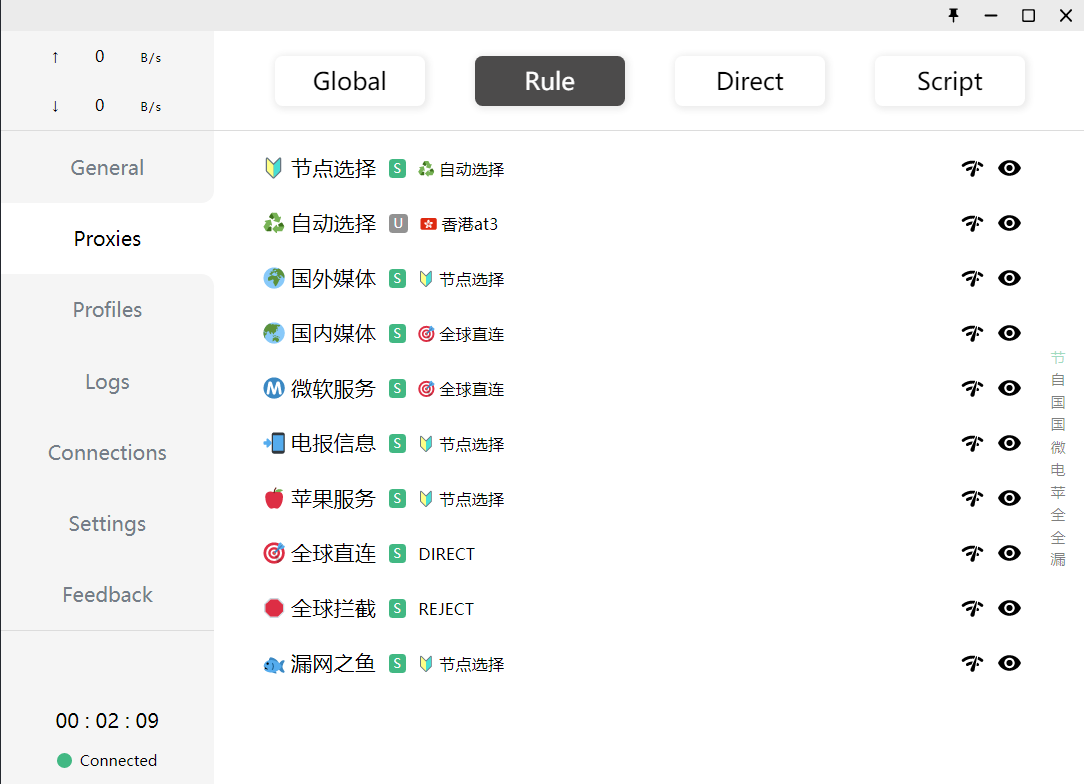
Task: Run latency test for 自动选择 group
Action: click(x=972, y=223)
